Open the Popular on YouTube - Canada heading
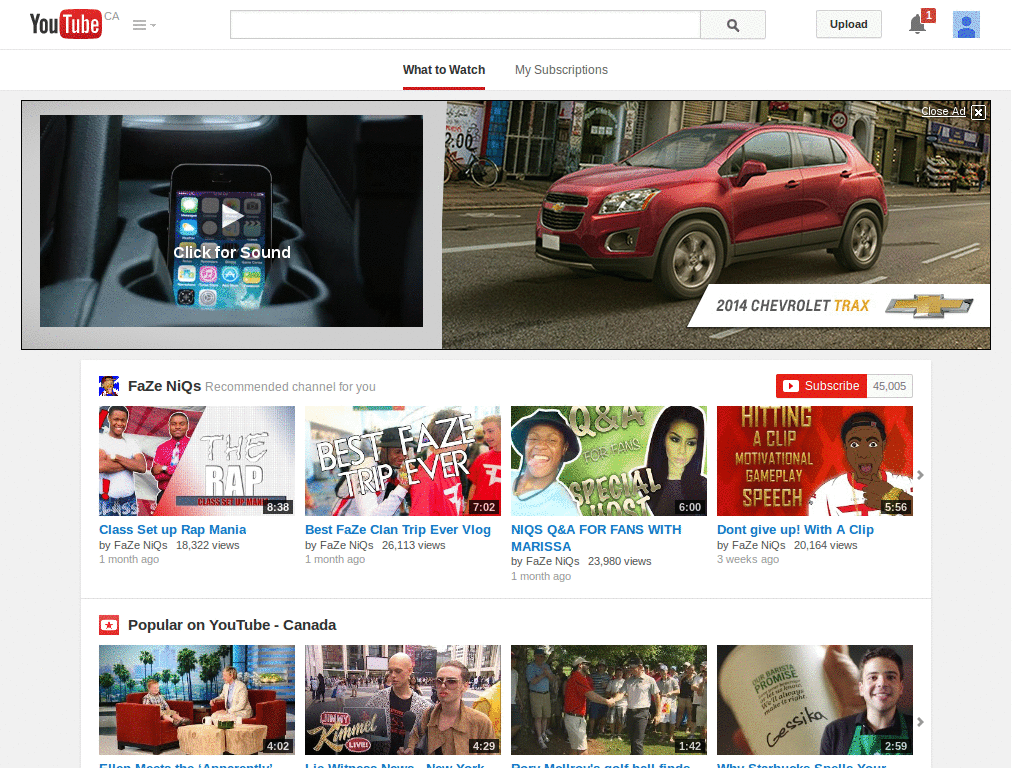The width and height of the screenshot is (1024, 768). click(x=232, y=625)
